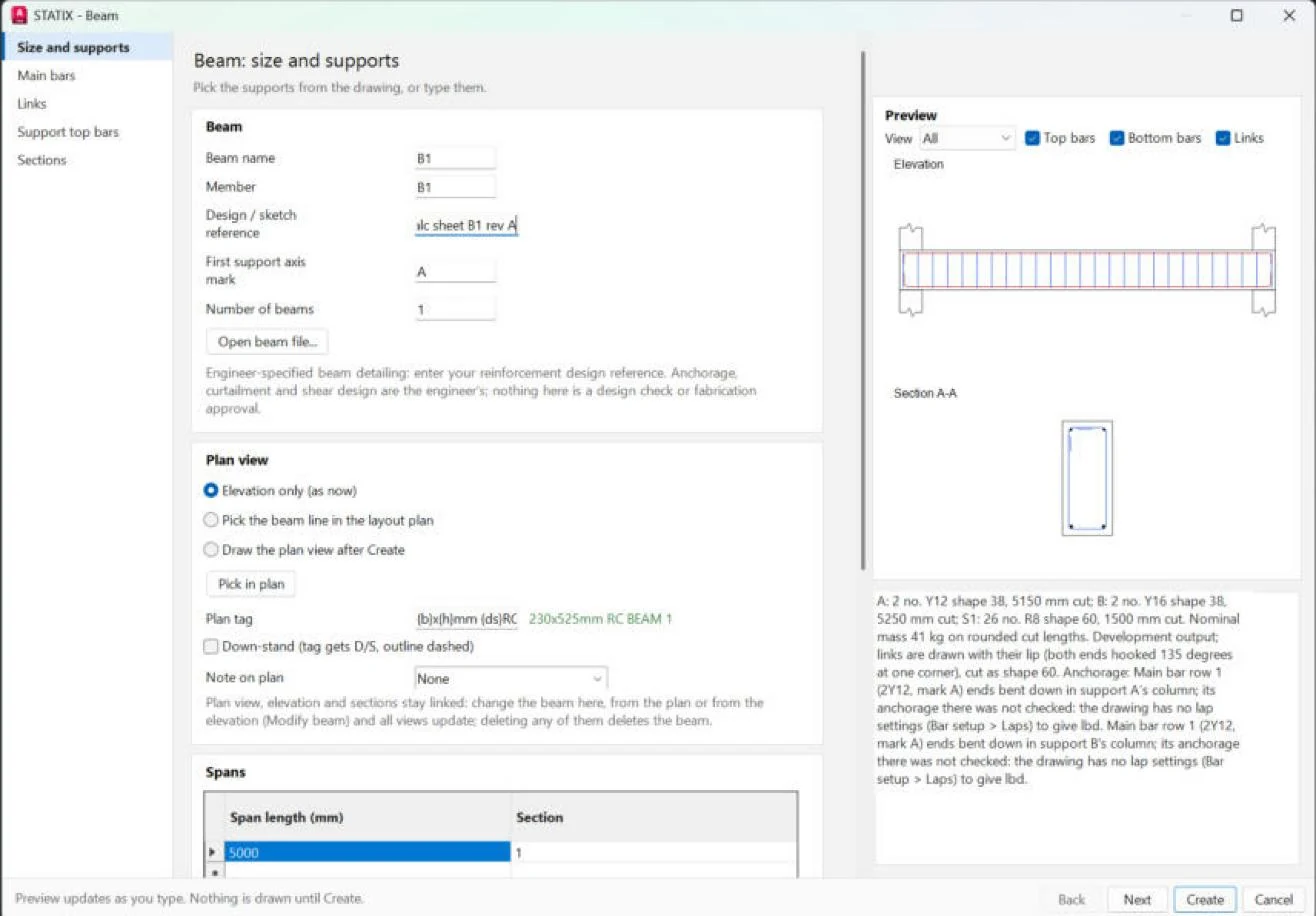Select Draw the plan view after Create
Image resolution: width=1316 pixels, height=916 pixels.
(305, 549)
